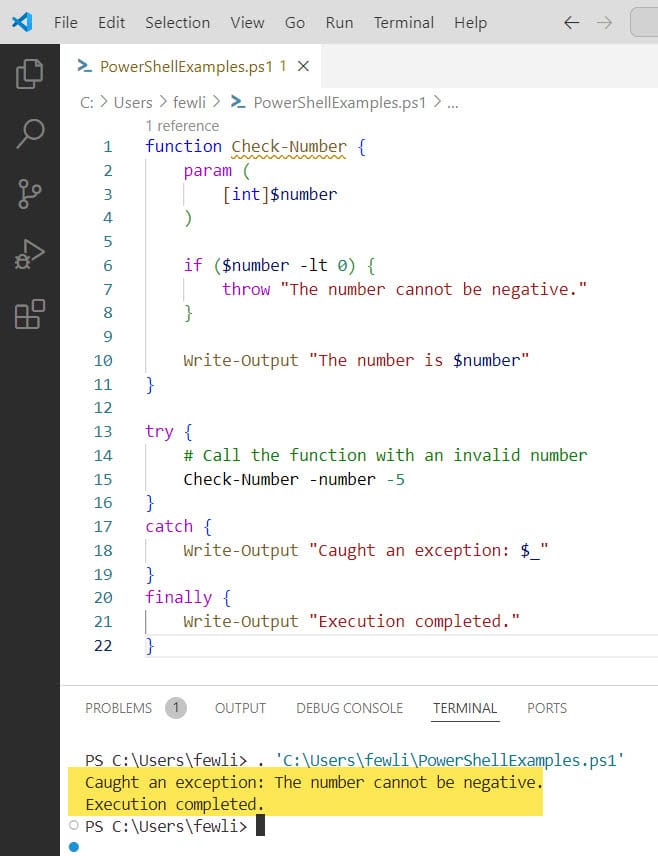Open the Help menu
Screen dimensions: 658x856
[x=470, y=22]
